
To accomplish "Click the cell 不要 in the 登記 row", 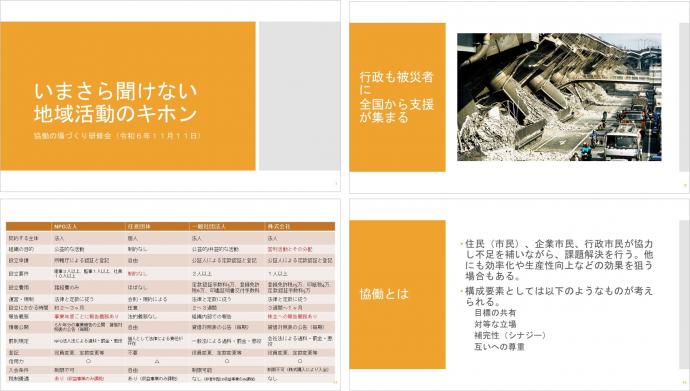I will pyautogui.click(x=132, y=352).
